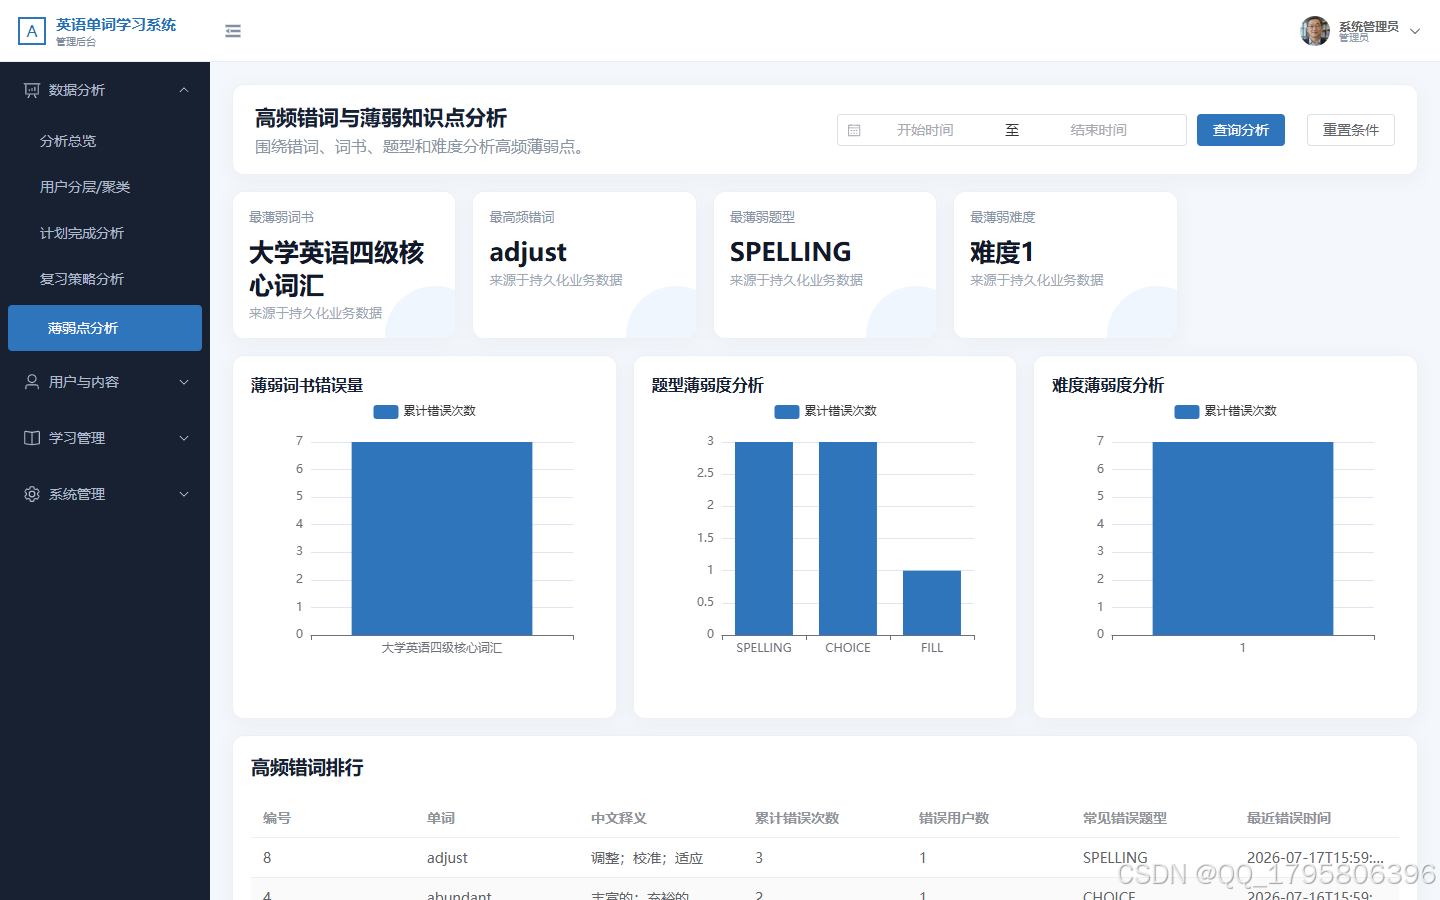Click the word adjust in table row
The image size is (1440, 900).
coord(447,858)
